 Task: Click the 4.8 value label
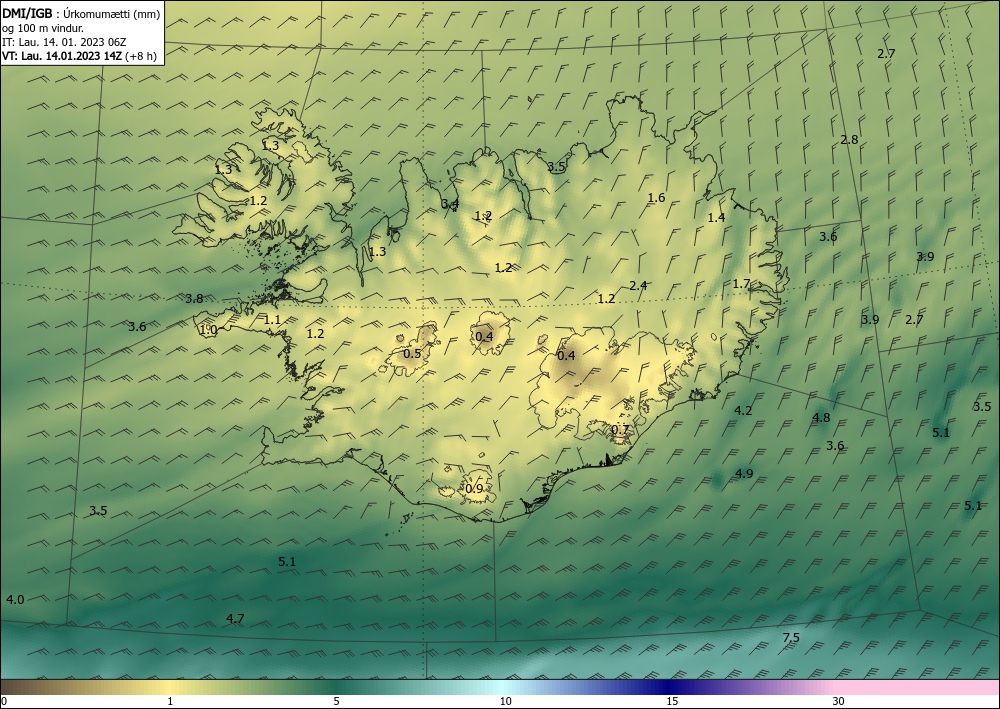[821, 418]
